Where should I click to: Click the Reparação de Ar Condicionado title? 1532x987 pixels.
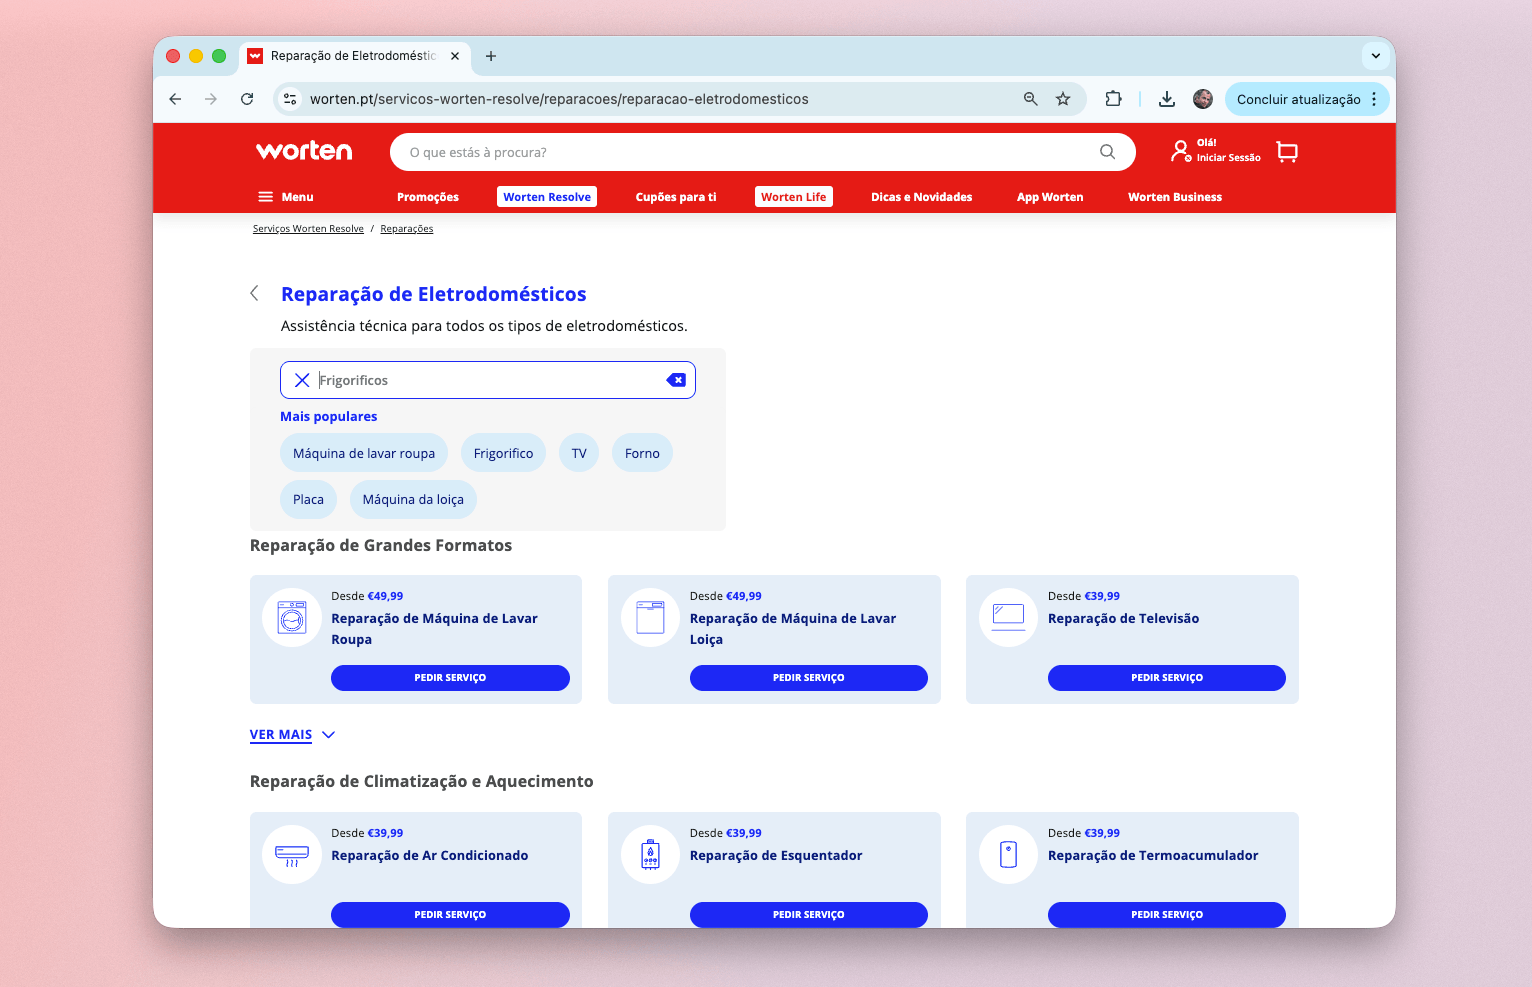pos(430,855)
